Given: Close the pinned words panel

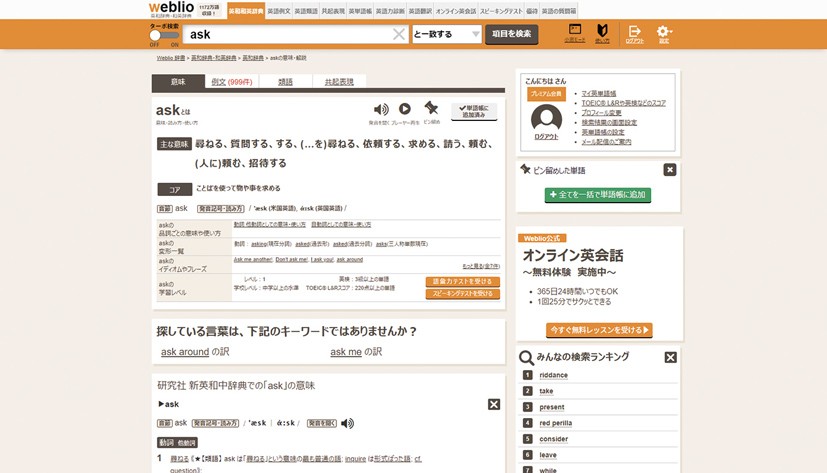Looking at the screenshot, I should (x=670, y=170).
